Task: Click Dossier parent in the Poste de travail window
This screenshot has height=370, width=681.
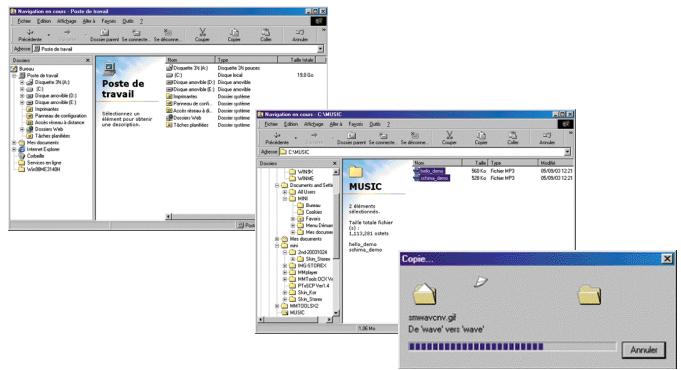Action: tap(104, 35)
